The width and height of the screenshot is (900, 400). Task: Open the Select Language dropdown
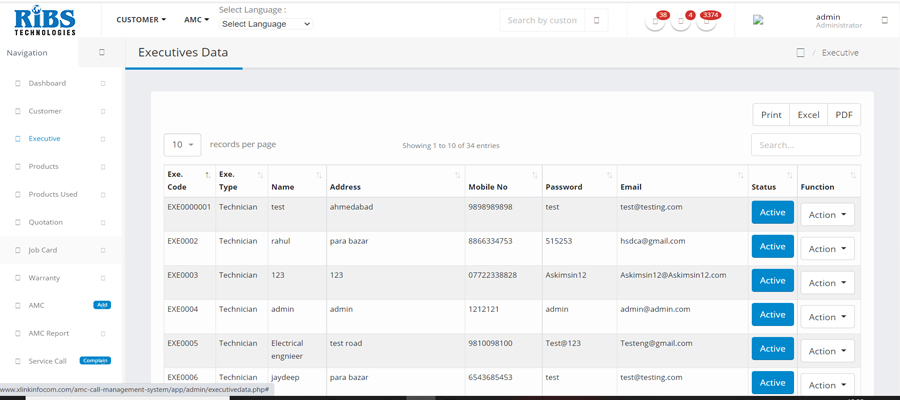265,24
